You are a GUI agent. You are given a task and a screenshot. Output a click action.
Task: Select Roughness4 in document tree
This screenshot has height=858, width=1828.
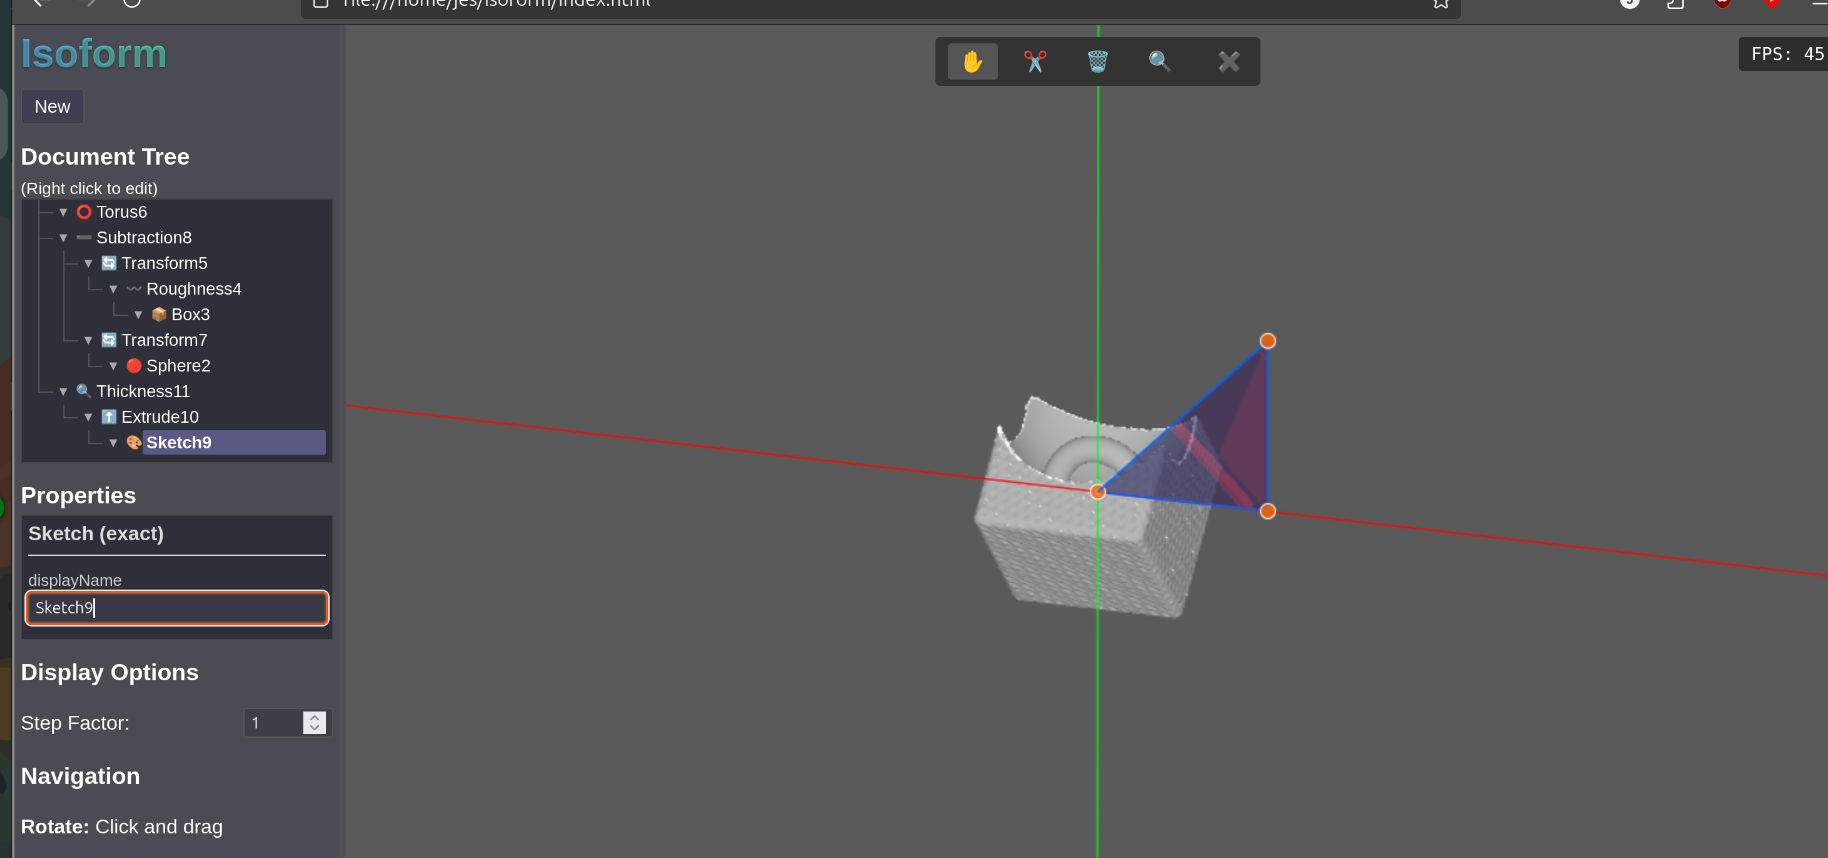tap(193, 289)
